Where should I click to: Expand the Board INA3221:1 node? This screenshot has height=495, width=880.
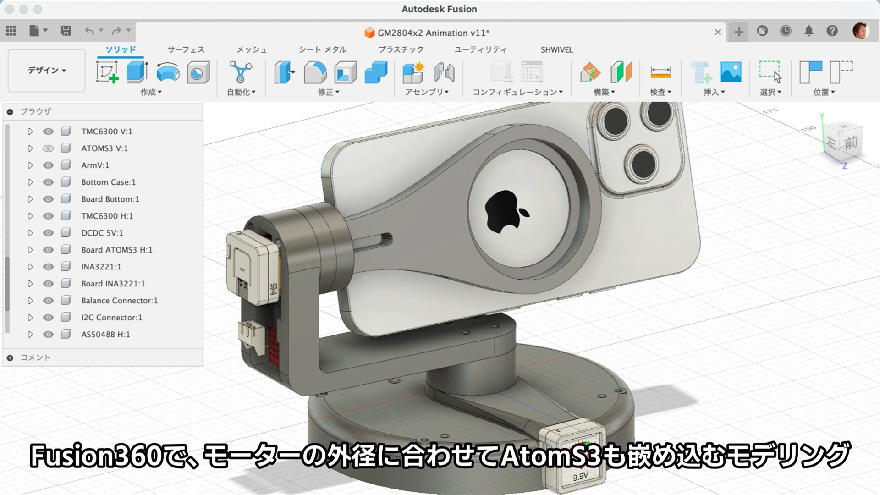click(30, 283)
